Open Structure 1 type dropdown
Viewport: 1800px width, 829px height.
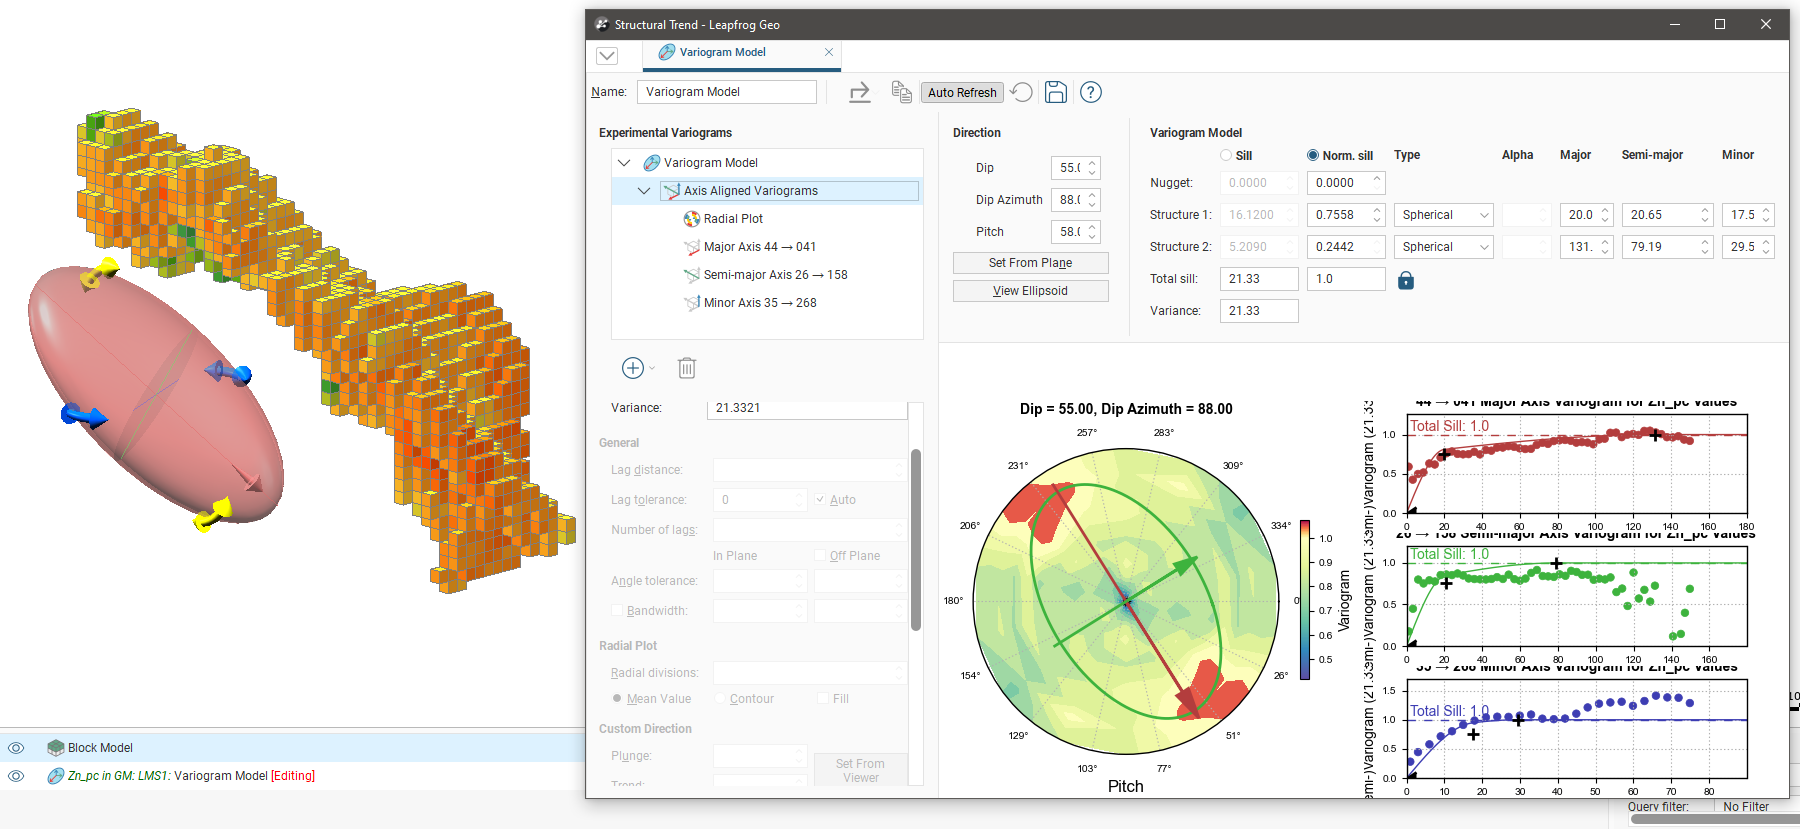click(x=1444, y=215)
